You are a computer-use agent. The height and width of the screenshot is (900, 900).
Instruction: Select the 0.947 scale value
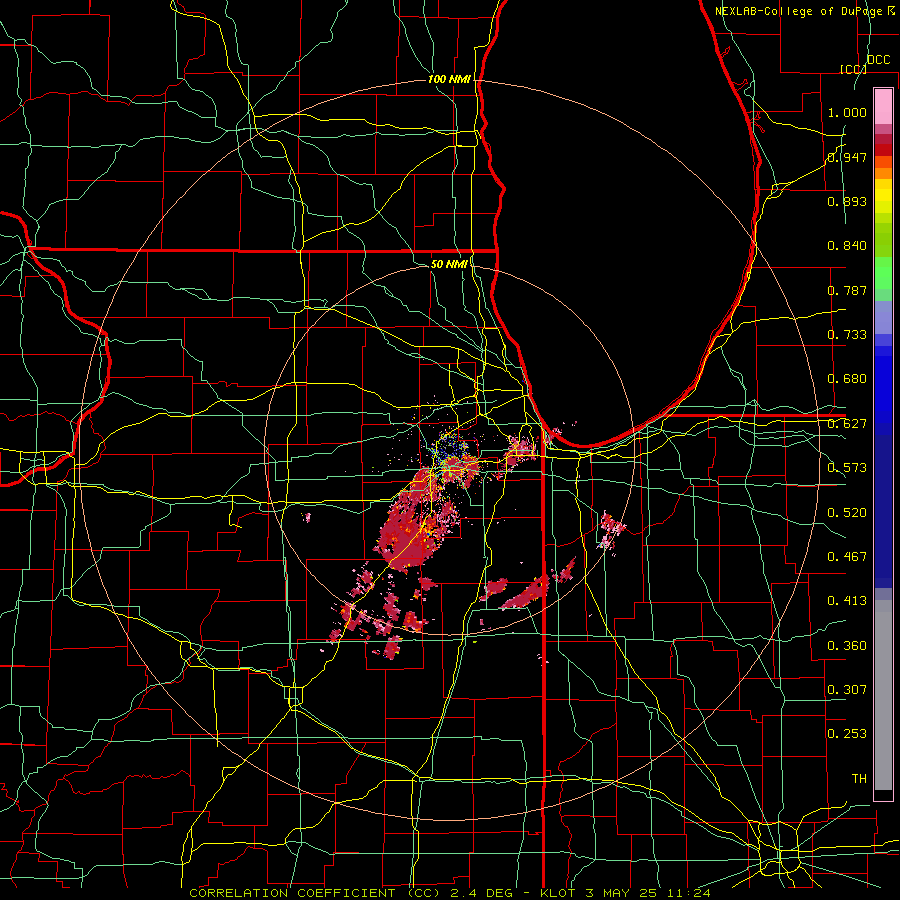pos(847,157)
